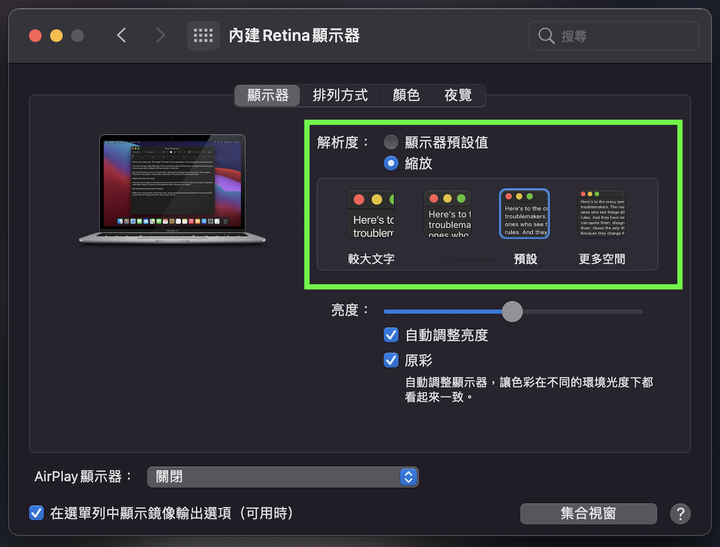Switch to the 顏色 tab
720x547 pixels.
click(x=406, y=96)
